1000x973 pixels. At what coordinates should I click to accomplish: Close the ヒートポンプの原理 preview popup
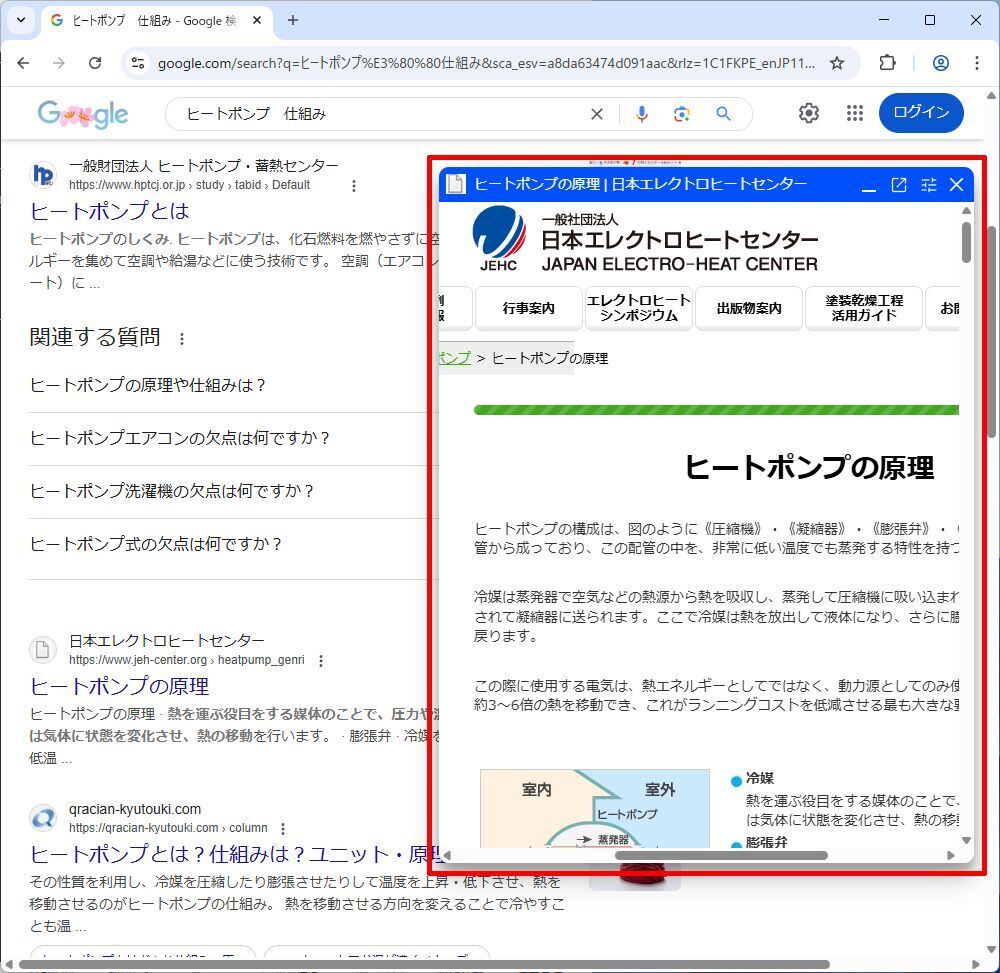coord(956,185)
